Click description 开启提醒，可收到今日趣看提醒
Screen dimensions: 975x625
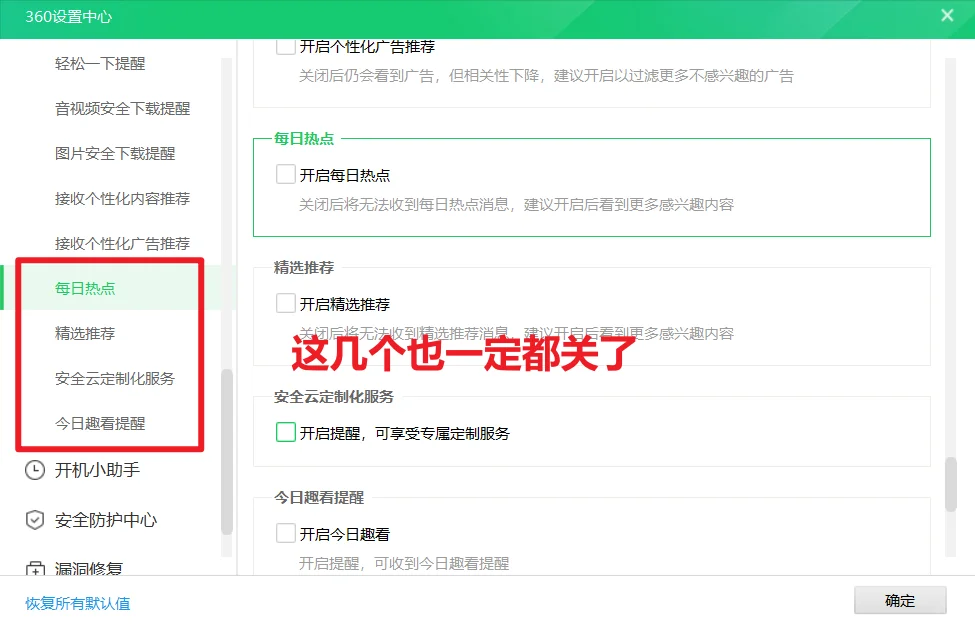(404, 563)
